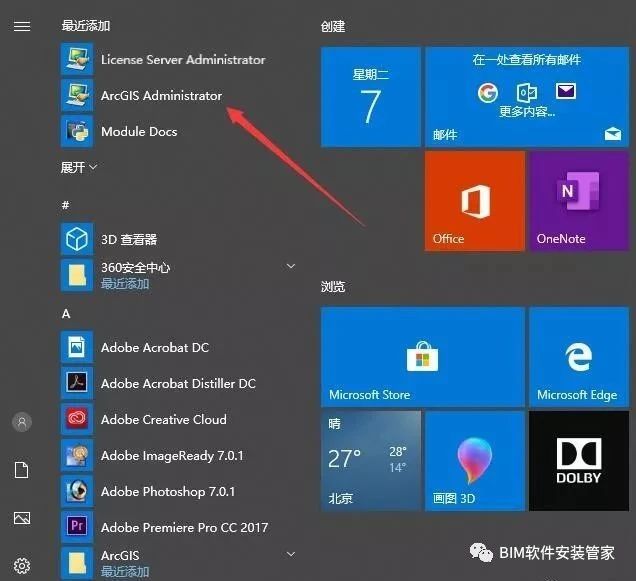This screenshot has width=636, height=581.
Task: Select Adobe Acrobat DC entry text
Action: click(155, 348)
